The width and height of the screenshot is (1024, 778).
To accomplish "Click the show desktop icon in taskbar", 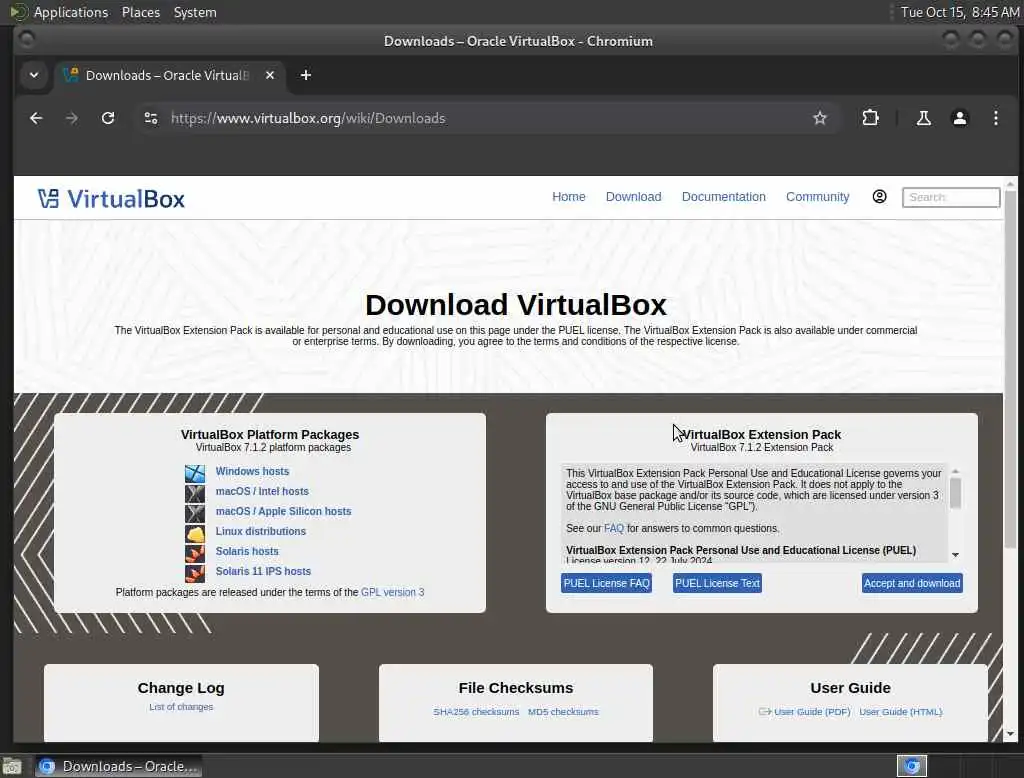I will coord(11,766).
